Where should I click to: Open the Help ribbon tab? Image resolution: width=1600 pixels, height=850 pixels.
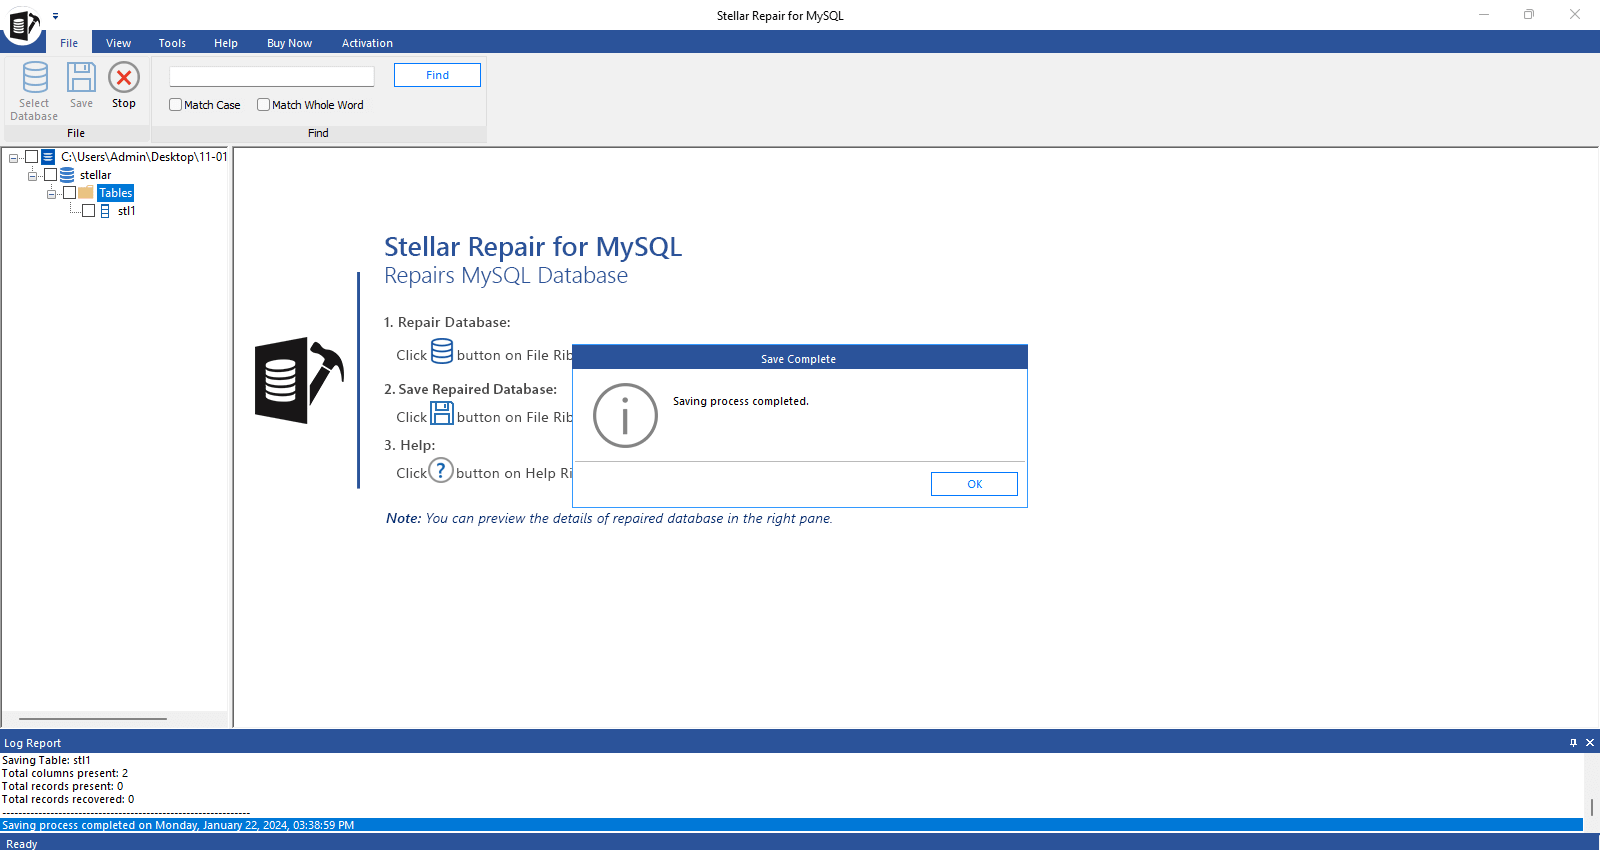pyautogui.click(x=226, y=43)
